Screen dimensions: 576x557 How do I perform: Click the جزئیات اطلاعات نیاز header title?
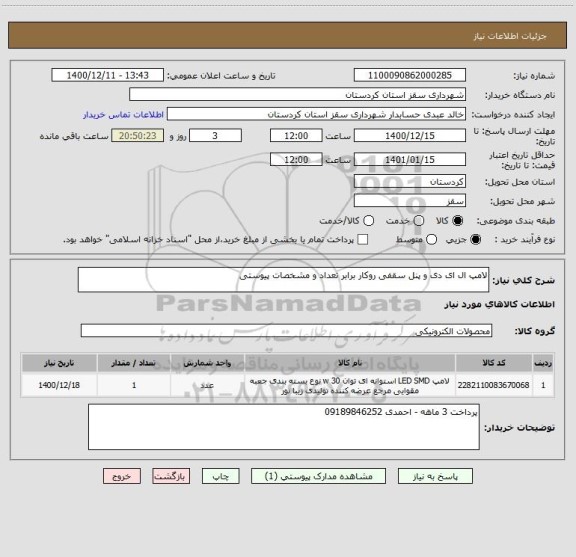pyautogui.click(x=510, y=36)
